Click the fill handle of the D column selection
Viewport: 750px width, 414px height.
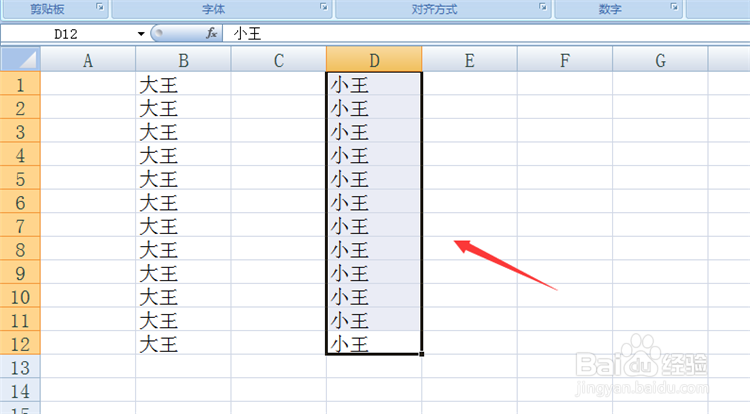click(x=422, y=354)
